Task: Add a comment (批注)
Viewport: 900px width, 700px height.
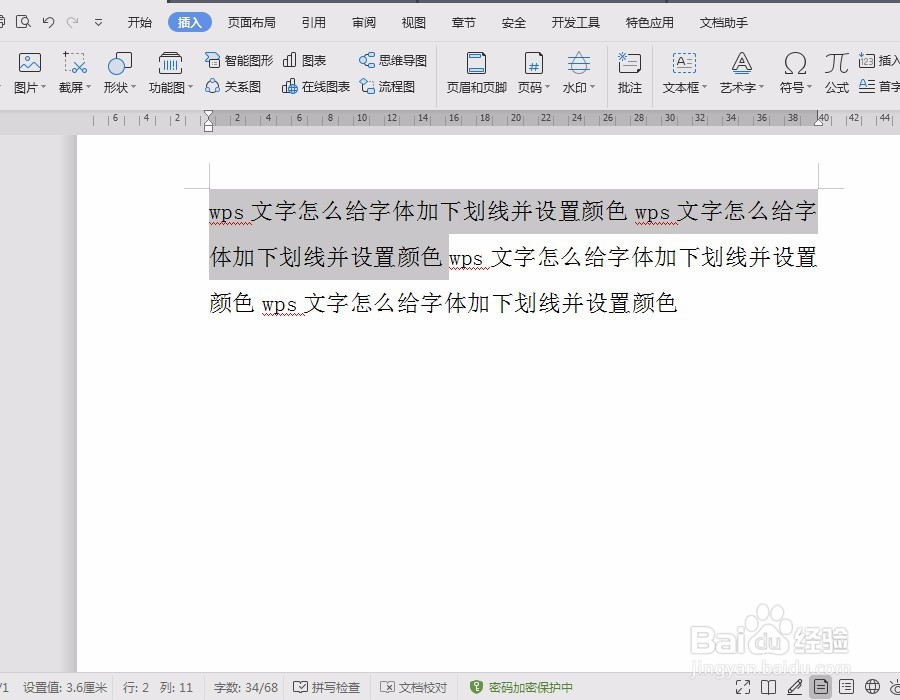Action: (x=629, y=72)
